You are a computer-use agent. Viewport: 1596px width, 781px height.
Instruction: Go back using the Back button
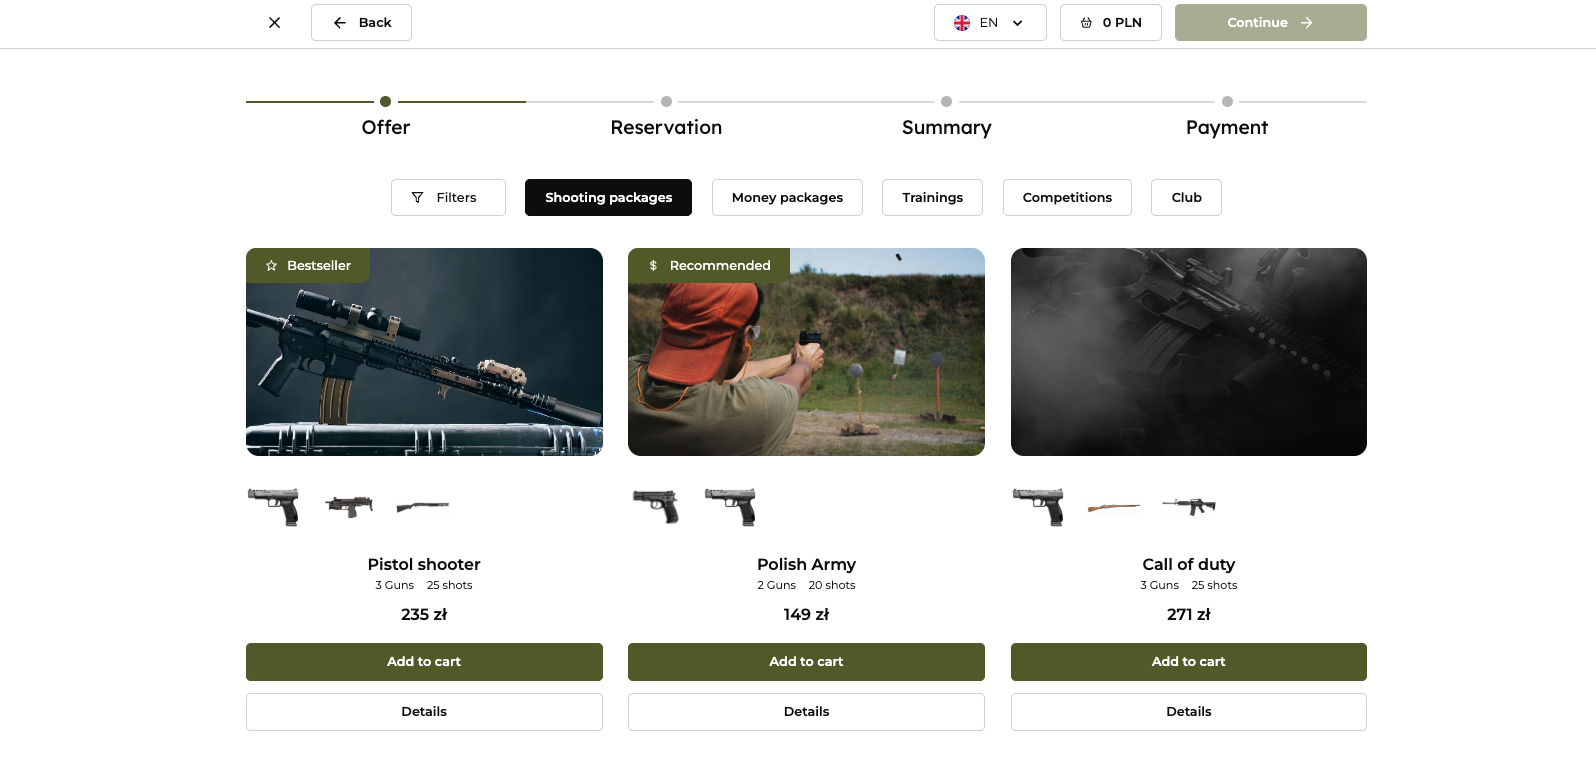(361, 23)
